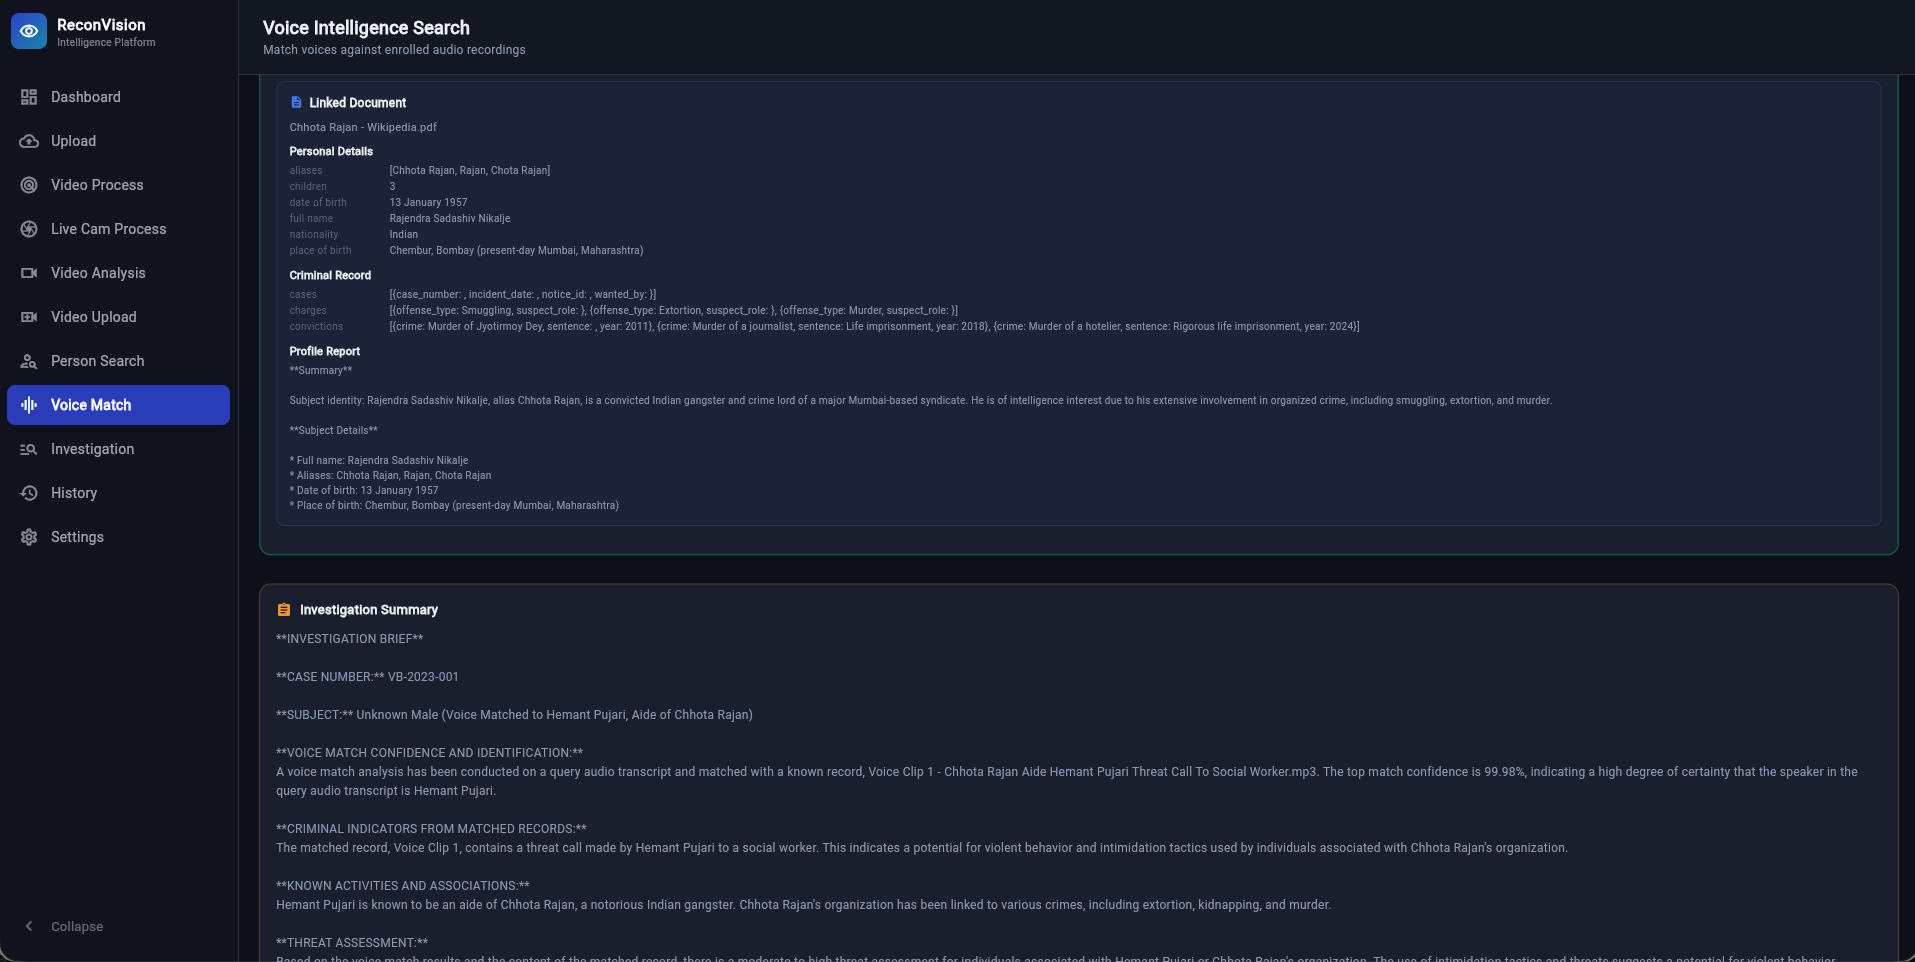Image resolution: width=1915 pixels, height=962 pixels.
Task: Click the Live Cam Process aperture icon
Action: tap(29, 229)
